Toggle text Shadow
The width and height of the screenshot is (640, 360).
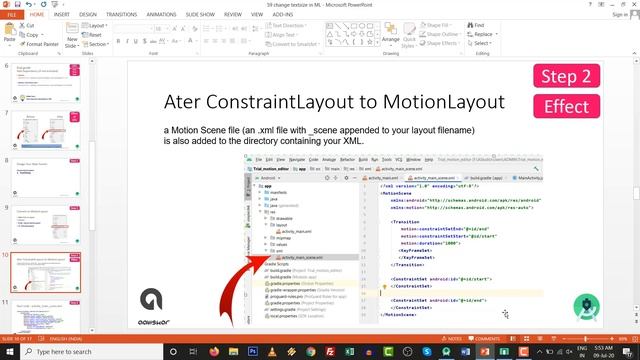coord(144,41)
